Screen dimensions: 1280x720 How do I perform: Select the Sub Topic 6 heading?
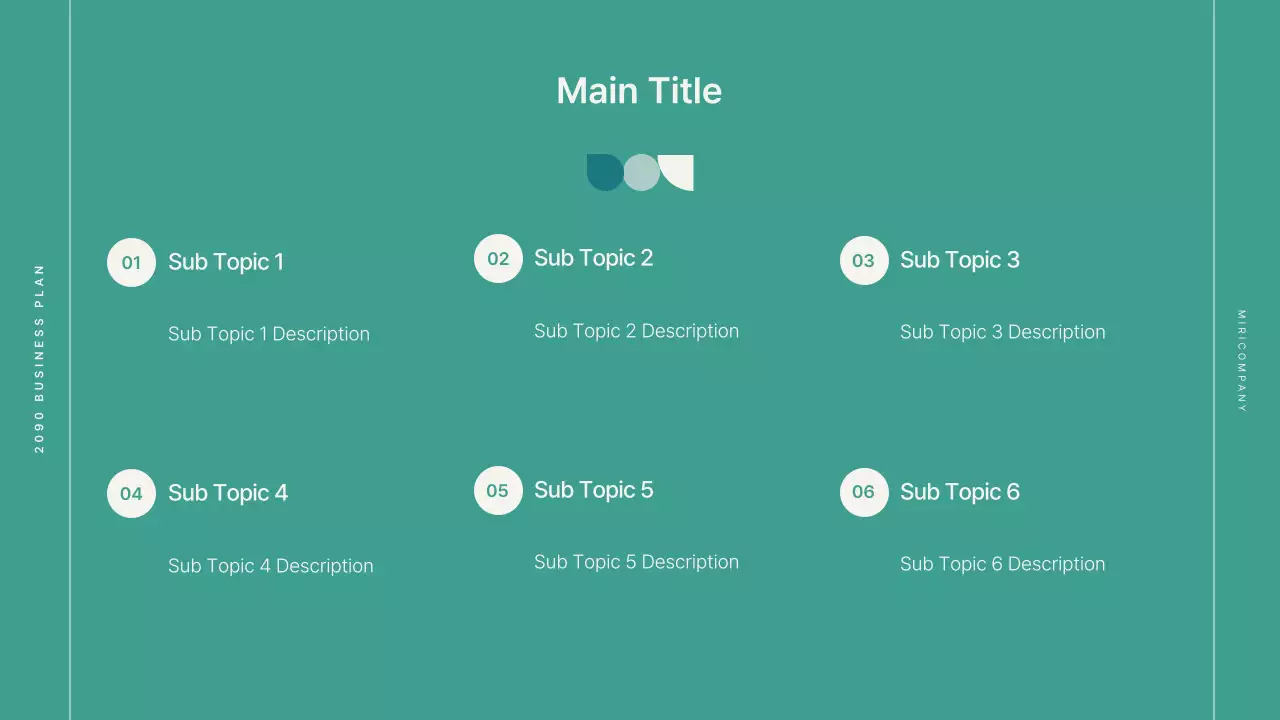959,492
